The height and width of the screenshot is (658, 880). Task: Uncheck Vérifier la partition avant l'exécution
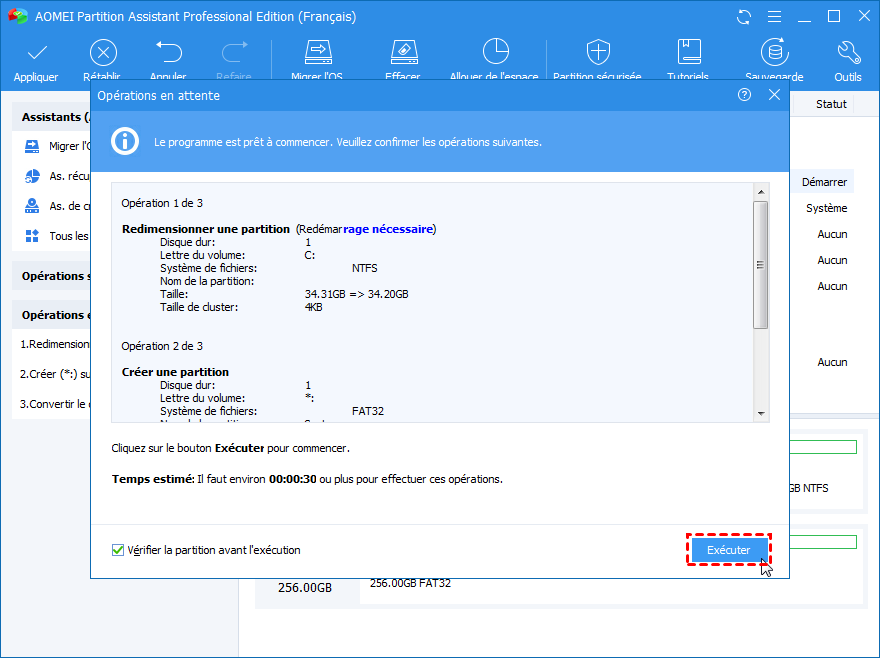pos(118,550)
